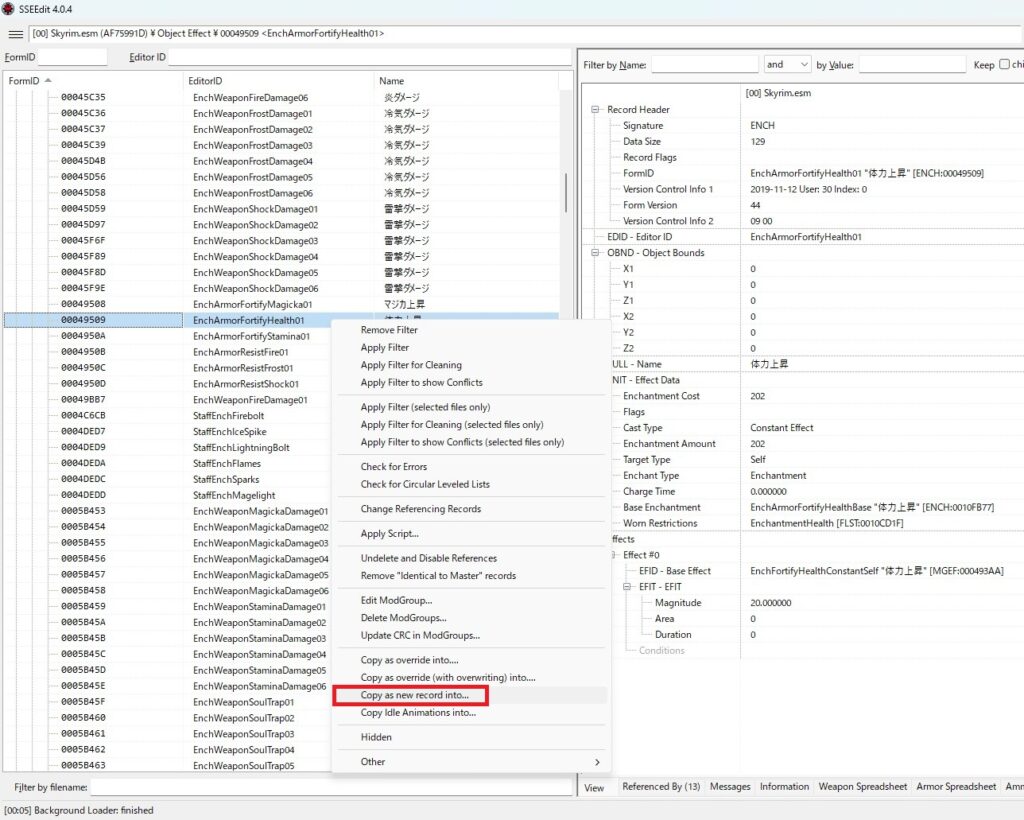Click the record list vertical scrollbar
This screenshot has width=1024, height=820.
(566, 200)
